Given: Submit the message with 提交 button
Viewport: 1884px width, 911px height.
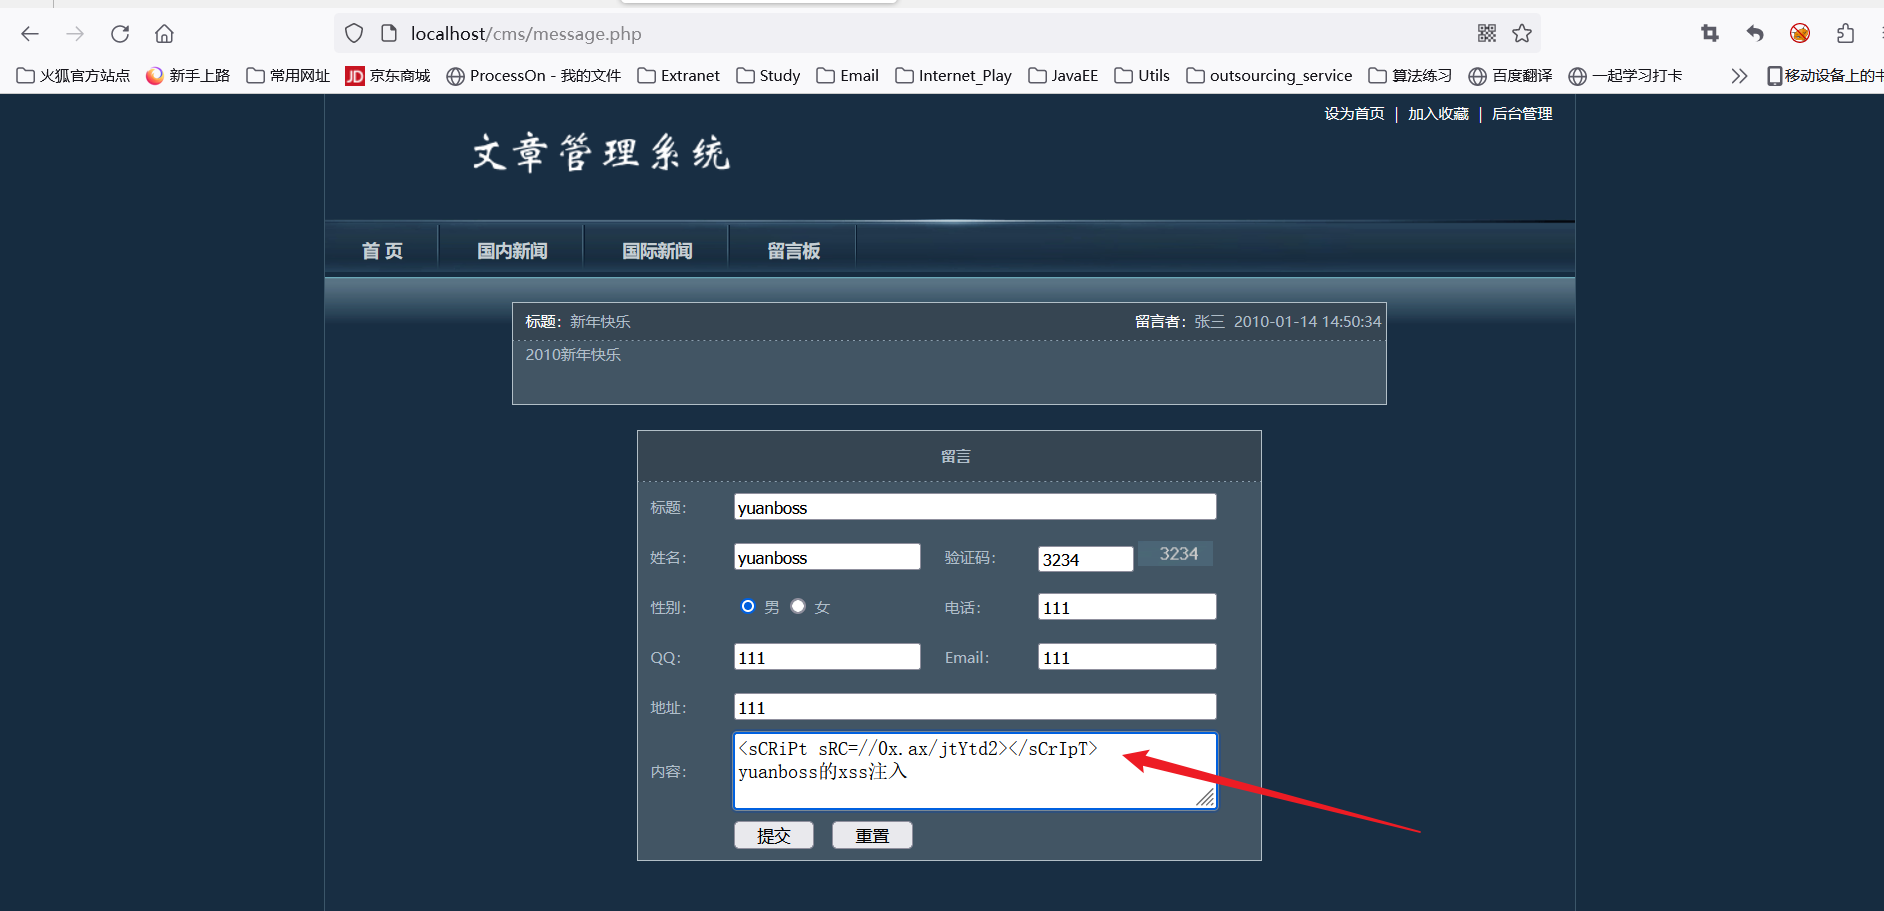Looking at the screenshot, I should (774, 835).
